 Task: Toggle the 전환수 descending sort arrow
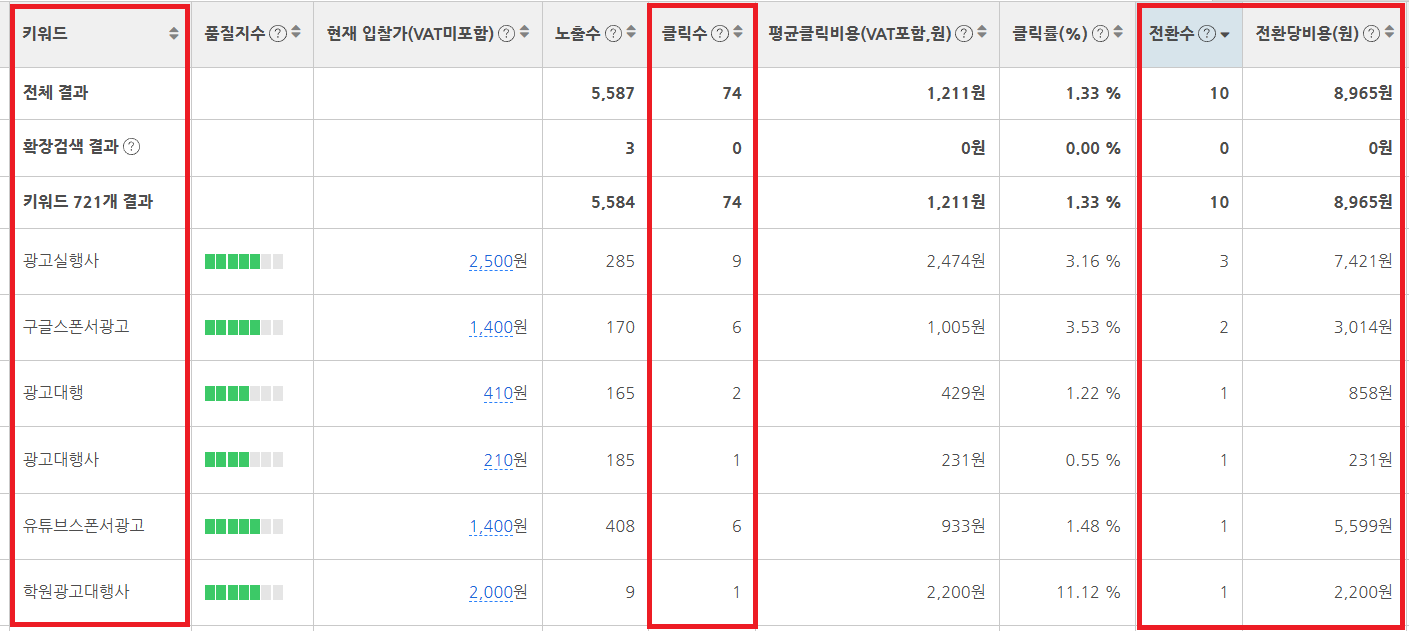1225,34
